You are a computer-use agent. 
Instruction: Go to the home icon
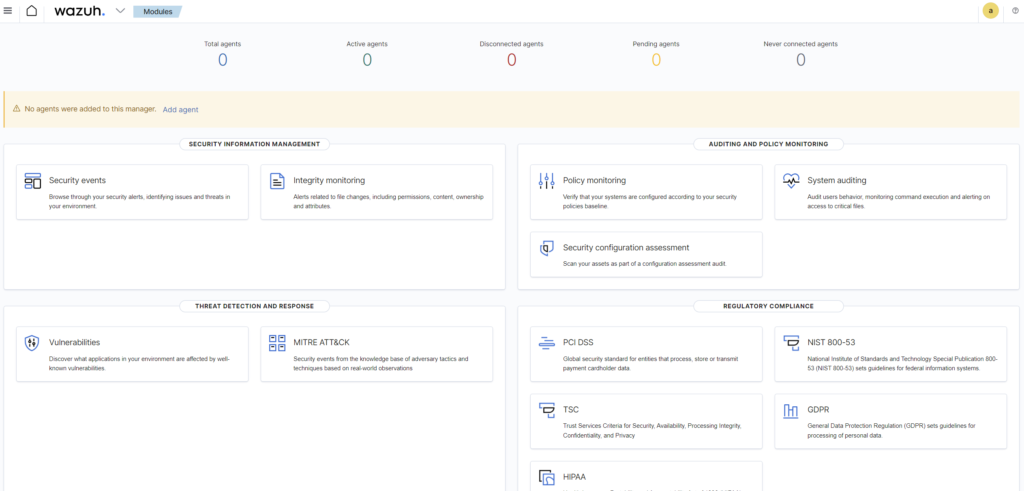click(x=32, y=11)
